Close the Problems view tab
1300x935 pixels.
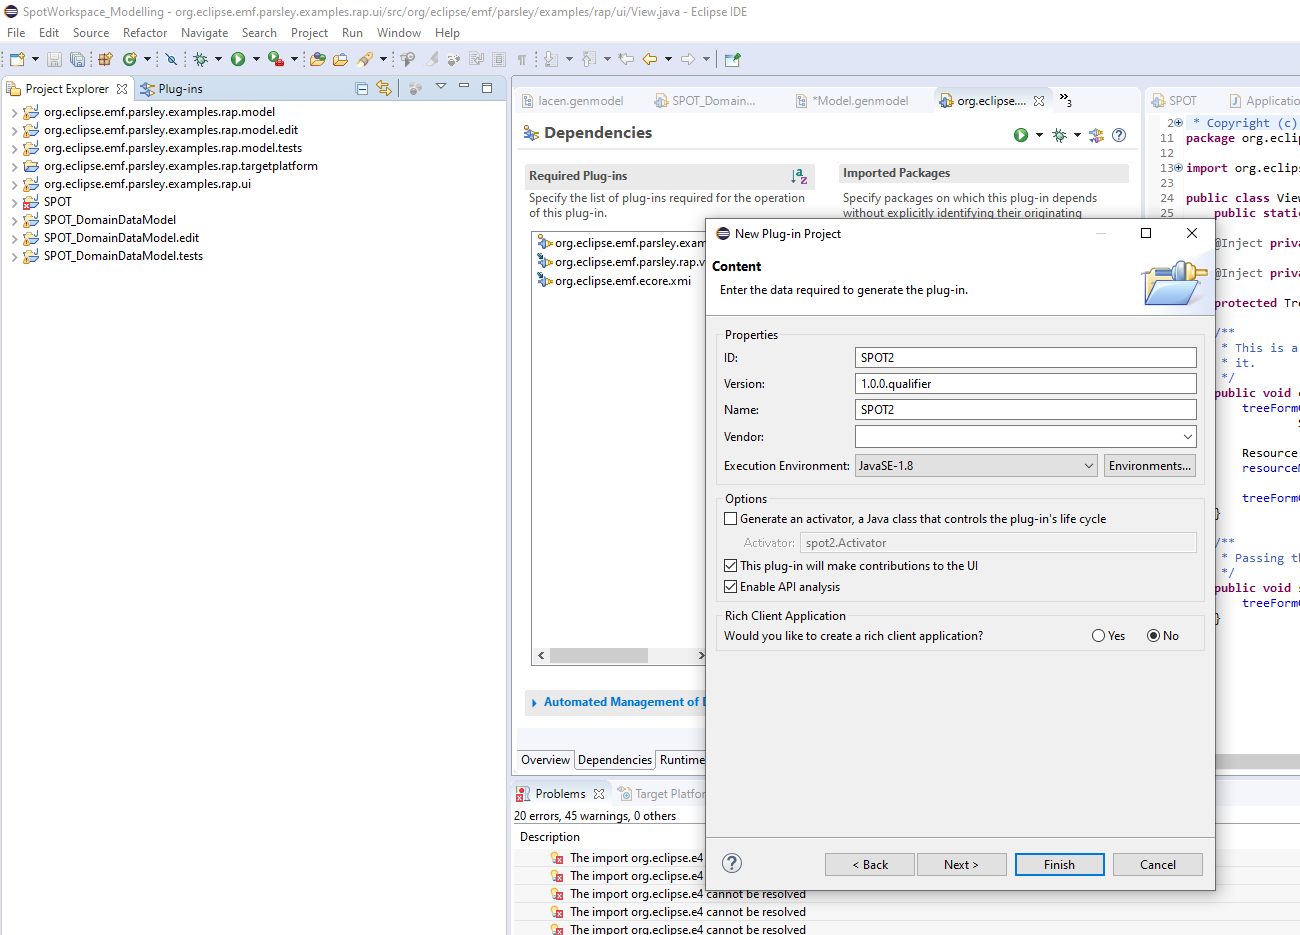click(599, 794)
